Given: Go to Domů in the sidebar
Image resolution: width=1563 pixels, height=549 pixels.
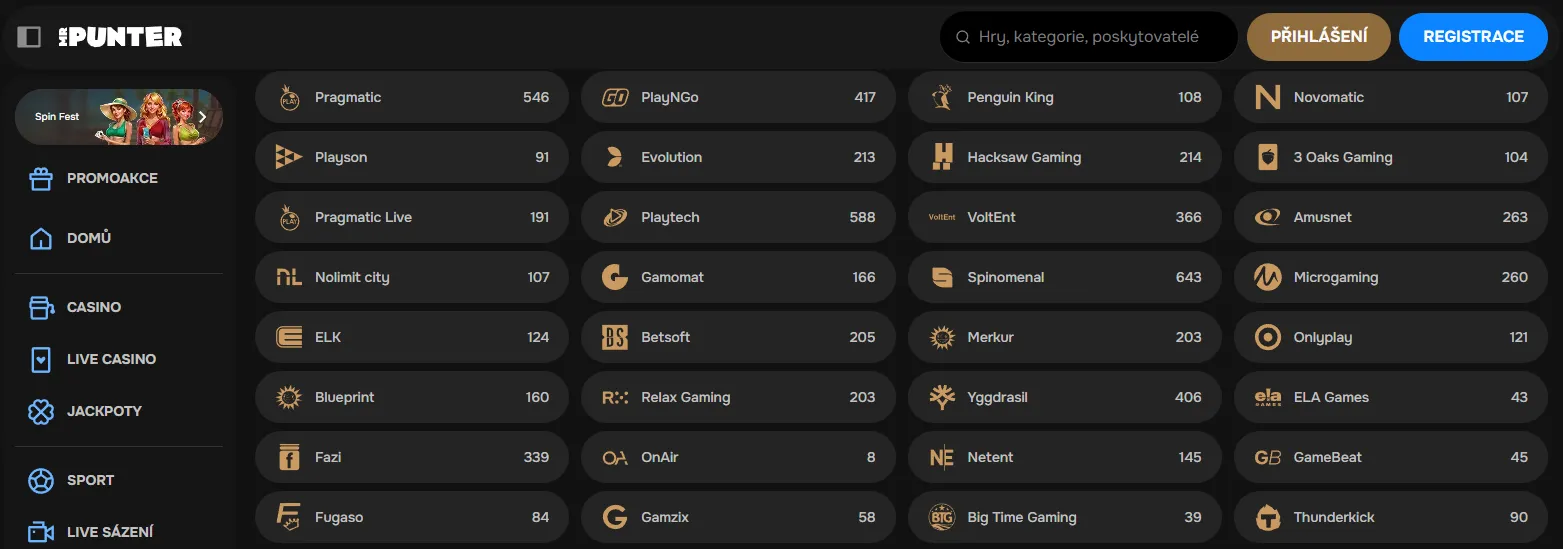Looking at the screenshot, I should pyautogui.click(x=88, y=238).
